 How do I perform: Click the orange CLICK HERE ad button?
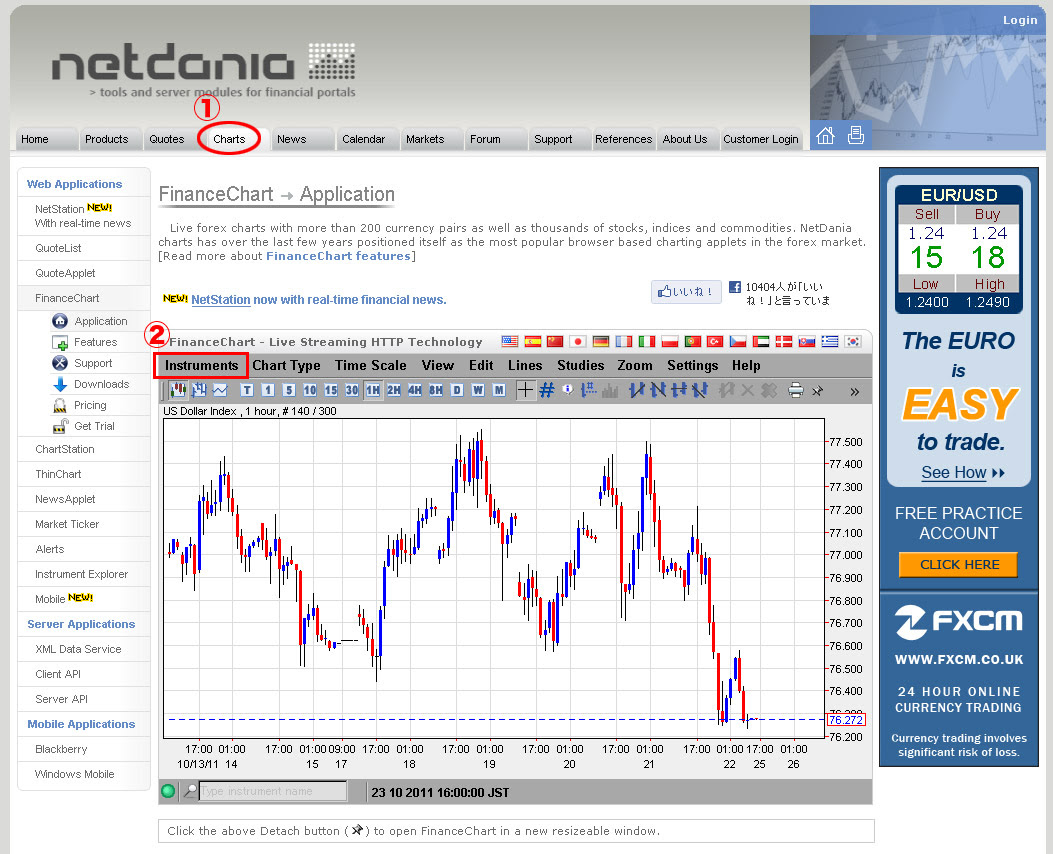coord(958,565)
